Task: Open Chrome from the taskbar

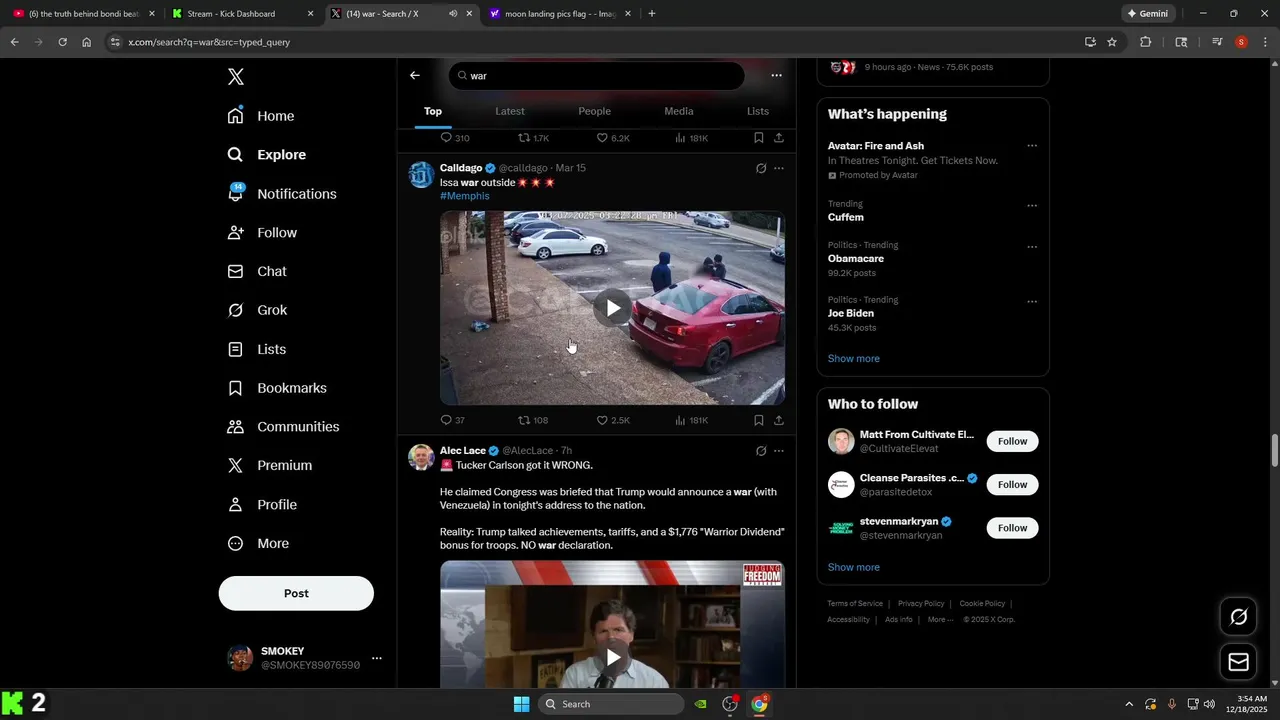Action: point(759,704)
